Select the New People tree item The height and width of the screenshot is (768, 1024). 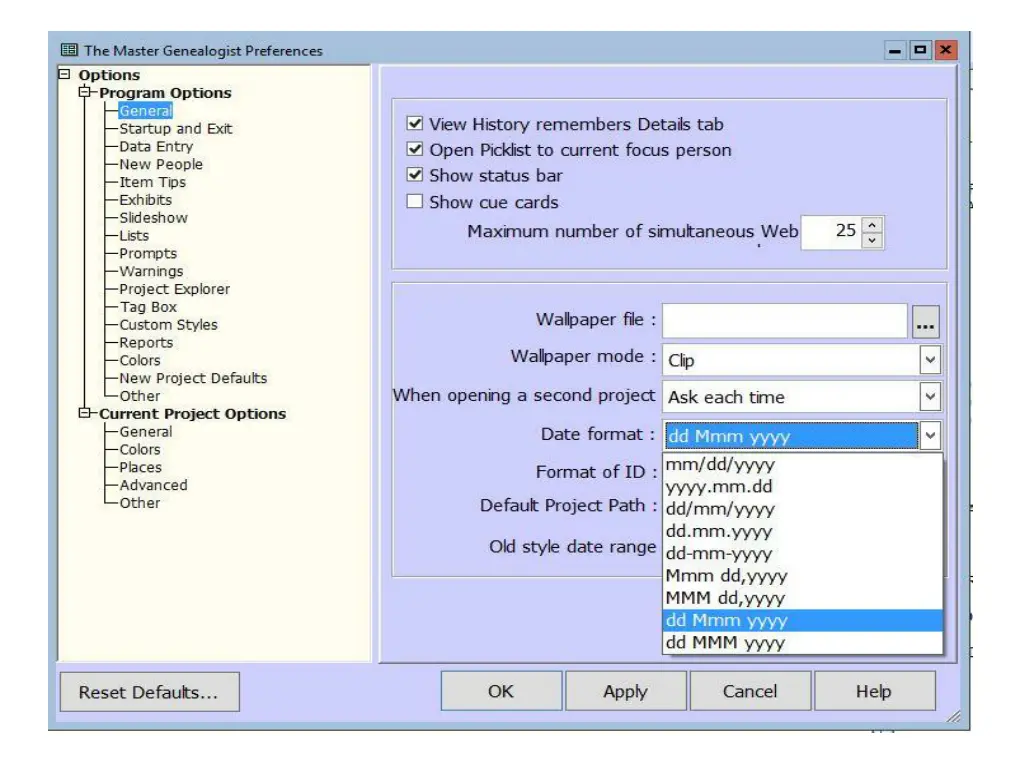[161, 164]
